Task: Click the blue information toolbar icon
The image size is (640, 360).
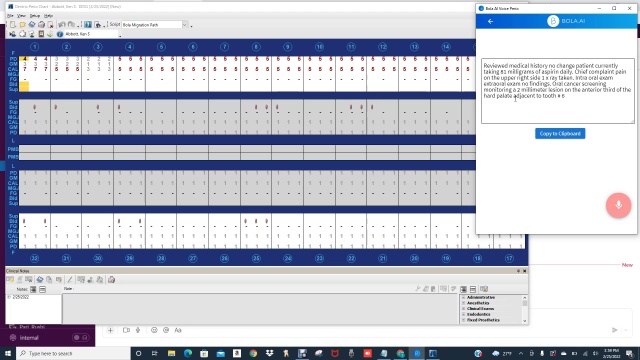Action: pyautogui.click(x=88, y=25)
